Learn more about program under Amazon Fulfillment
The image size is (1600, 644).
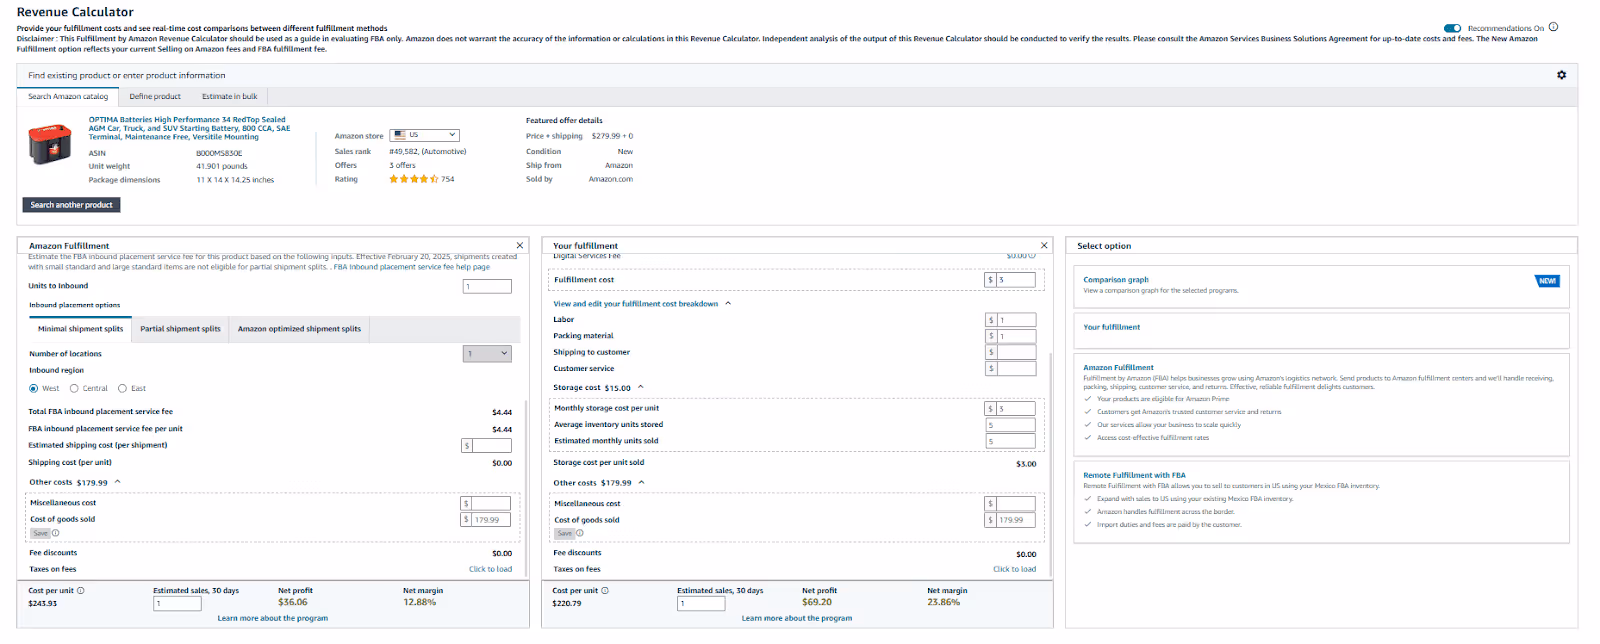(272, 618)
